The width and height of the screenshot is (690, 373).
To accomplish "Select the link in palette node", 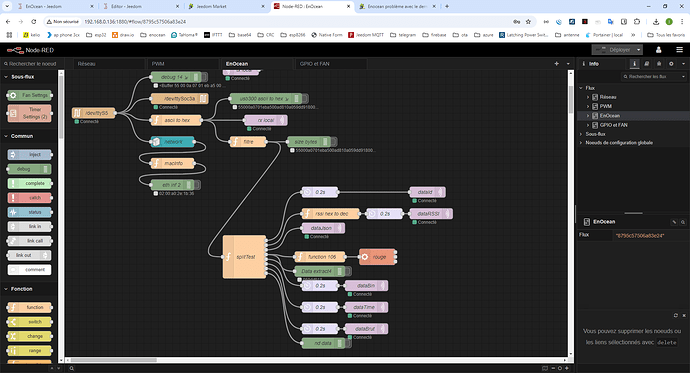I will [x=29, y=227].
